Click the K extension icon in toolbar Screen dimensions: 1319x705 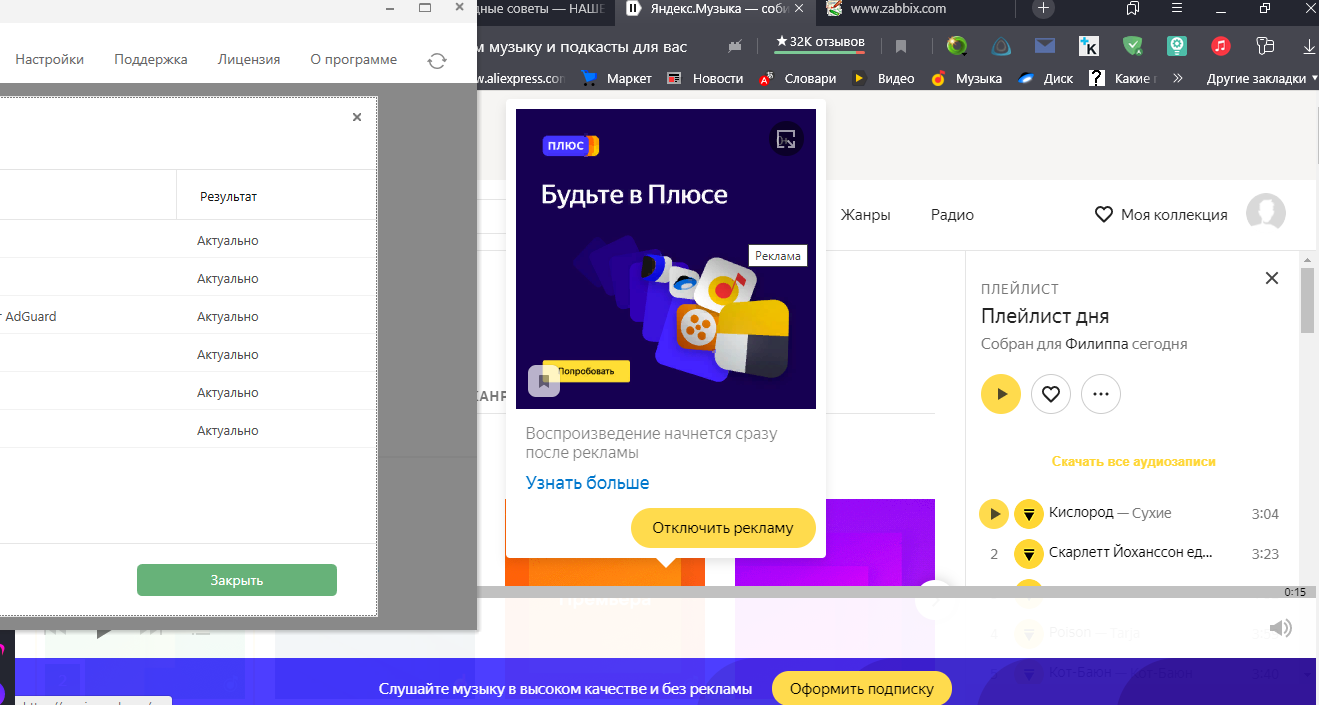[x=1089, y=46]
